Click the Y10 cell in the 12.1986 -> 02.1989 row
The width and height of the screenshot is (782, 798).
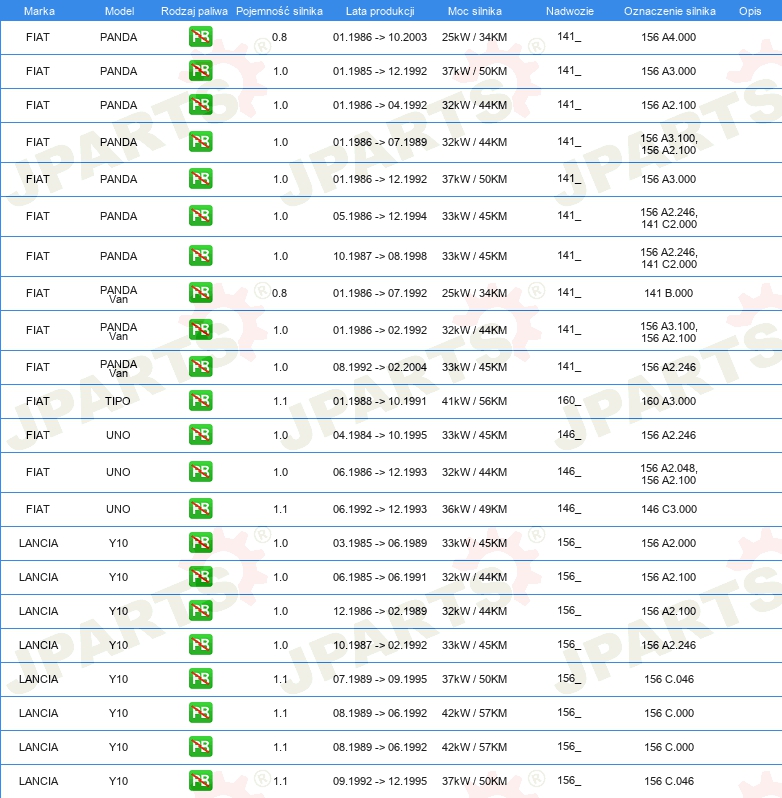point(118,611)
